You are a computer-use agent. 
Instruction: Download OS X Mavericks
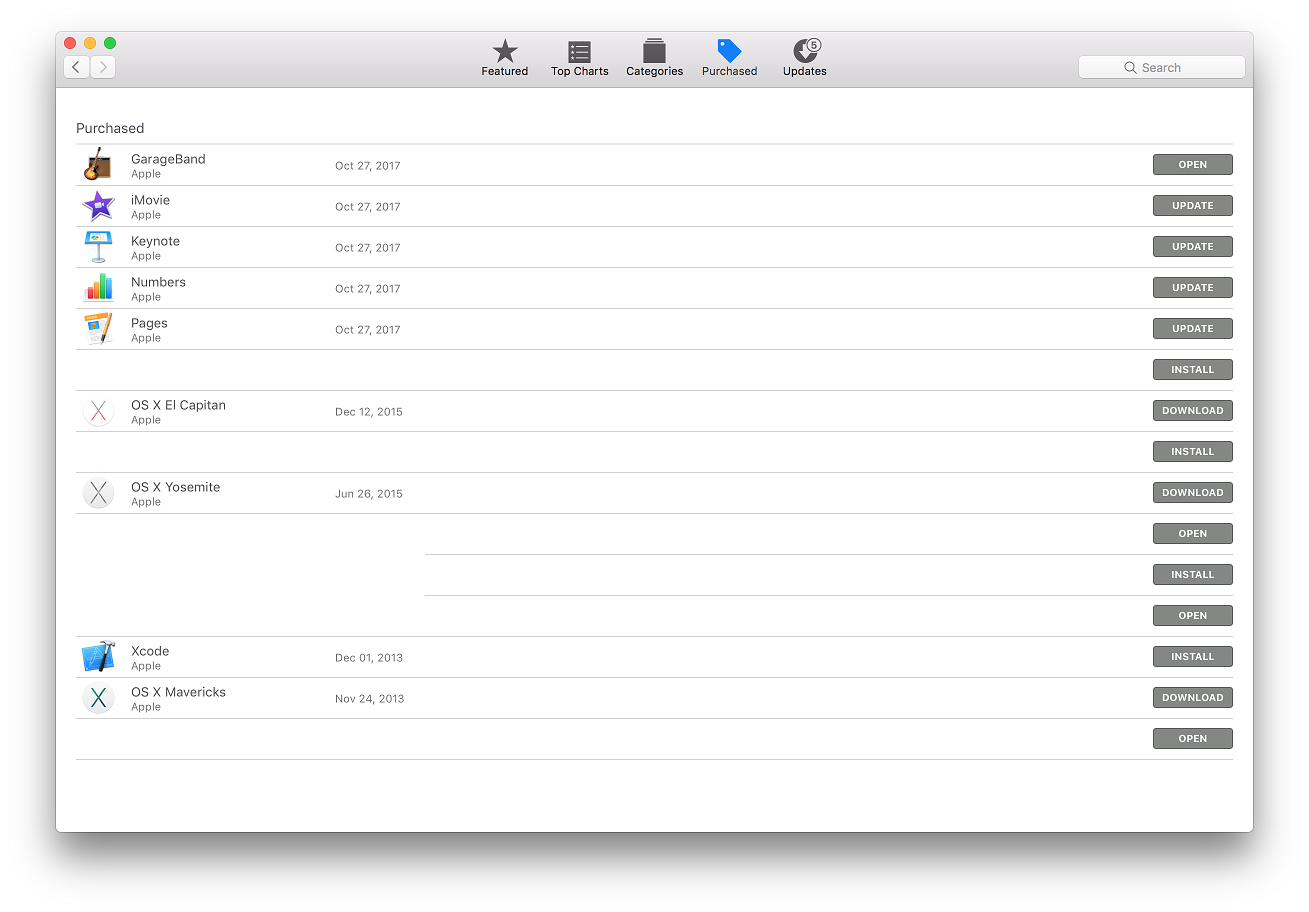tap(1192, 698)
